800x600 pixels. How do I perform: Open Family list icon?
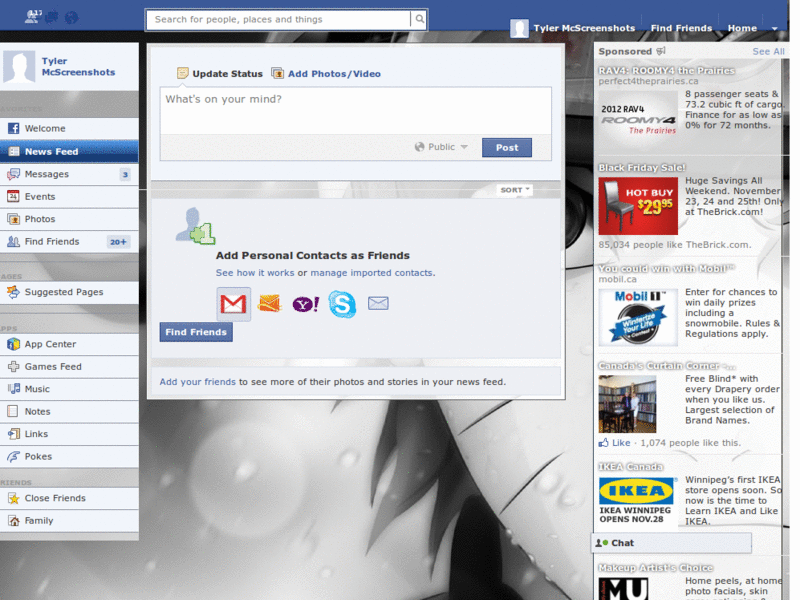(13, 520)
